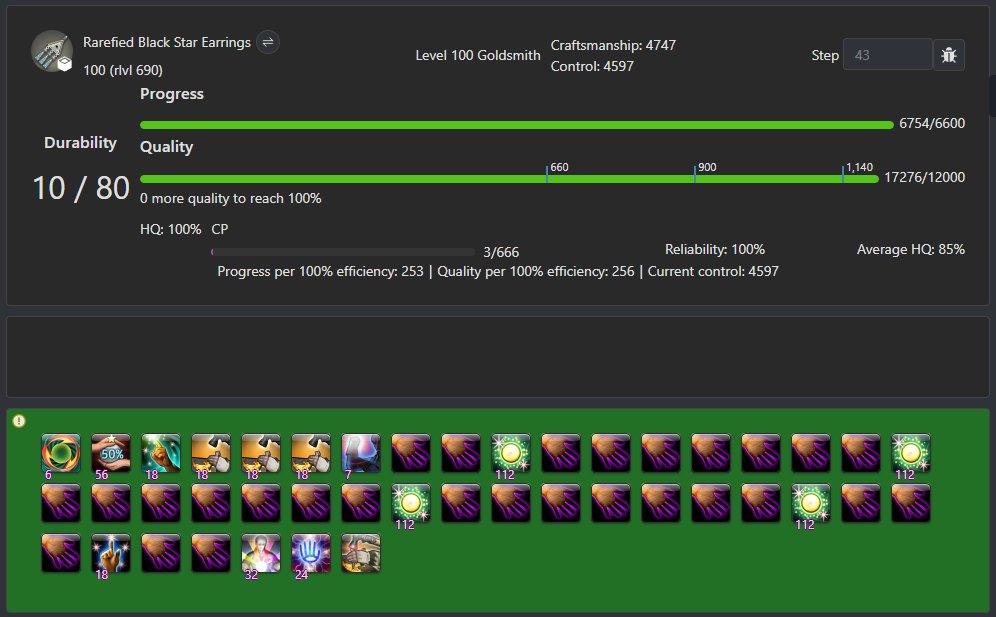Click the progress value '6754/6600'
This screenshot has height=617, width=996.
tap(932, 123)
